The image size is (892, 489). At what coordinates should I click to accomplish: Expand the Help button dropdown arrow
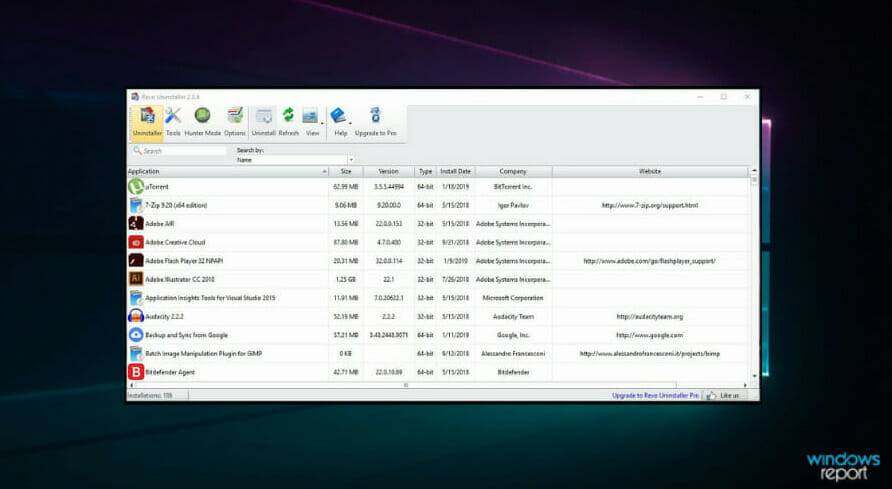coord(349,124)
